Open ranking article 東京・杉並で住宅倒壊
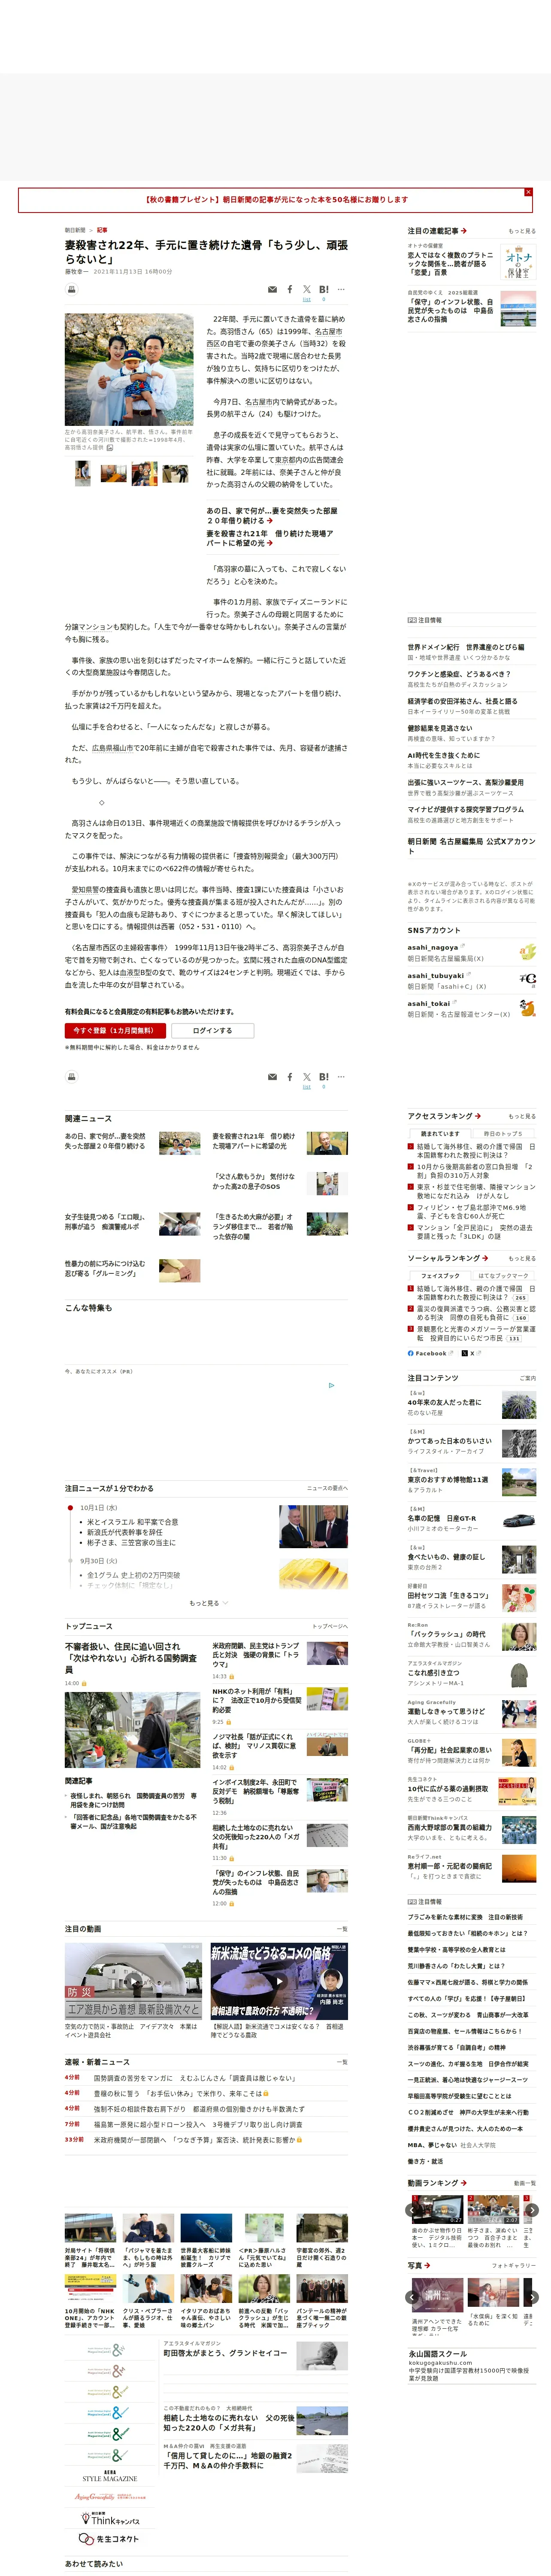Viewport: 551px width, 2576px height. pos(475,1191)
